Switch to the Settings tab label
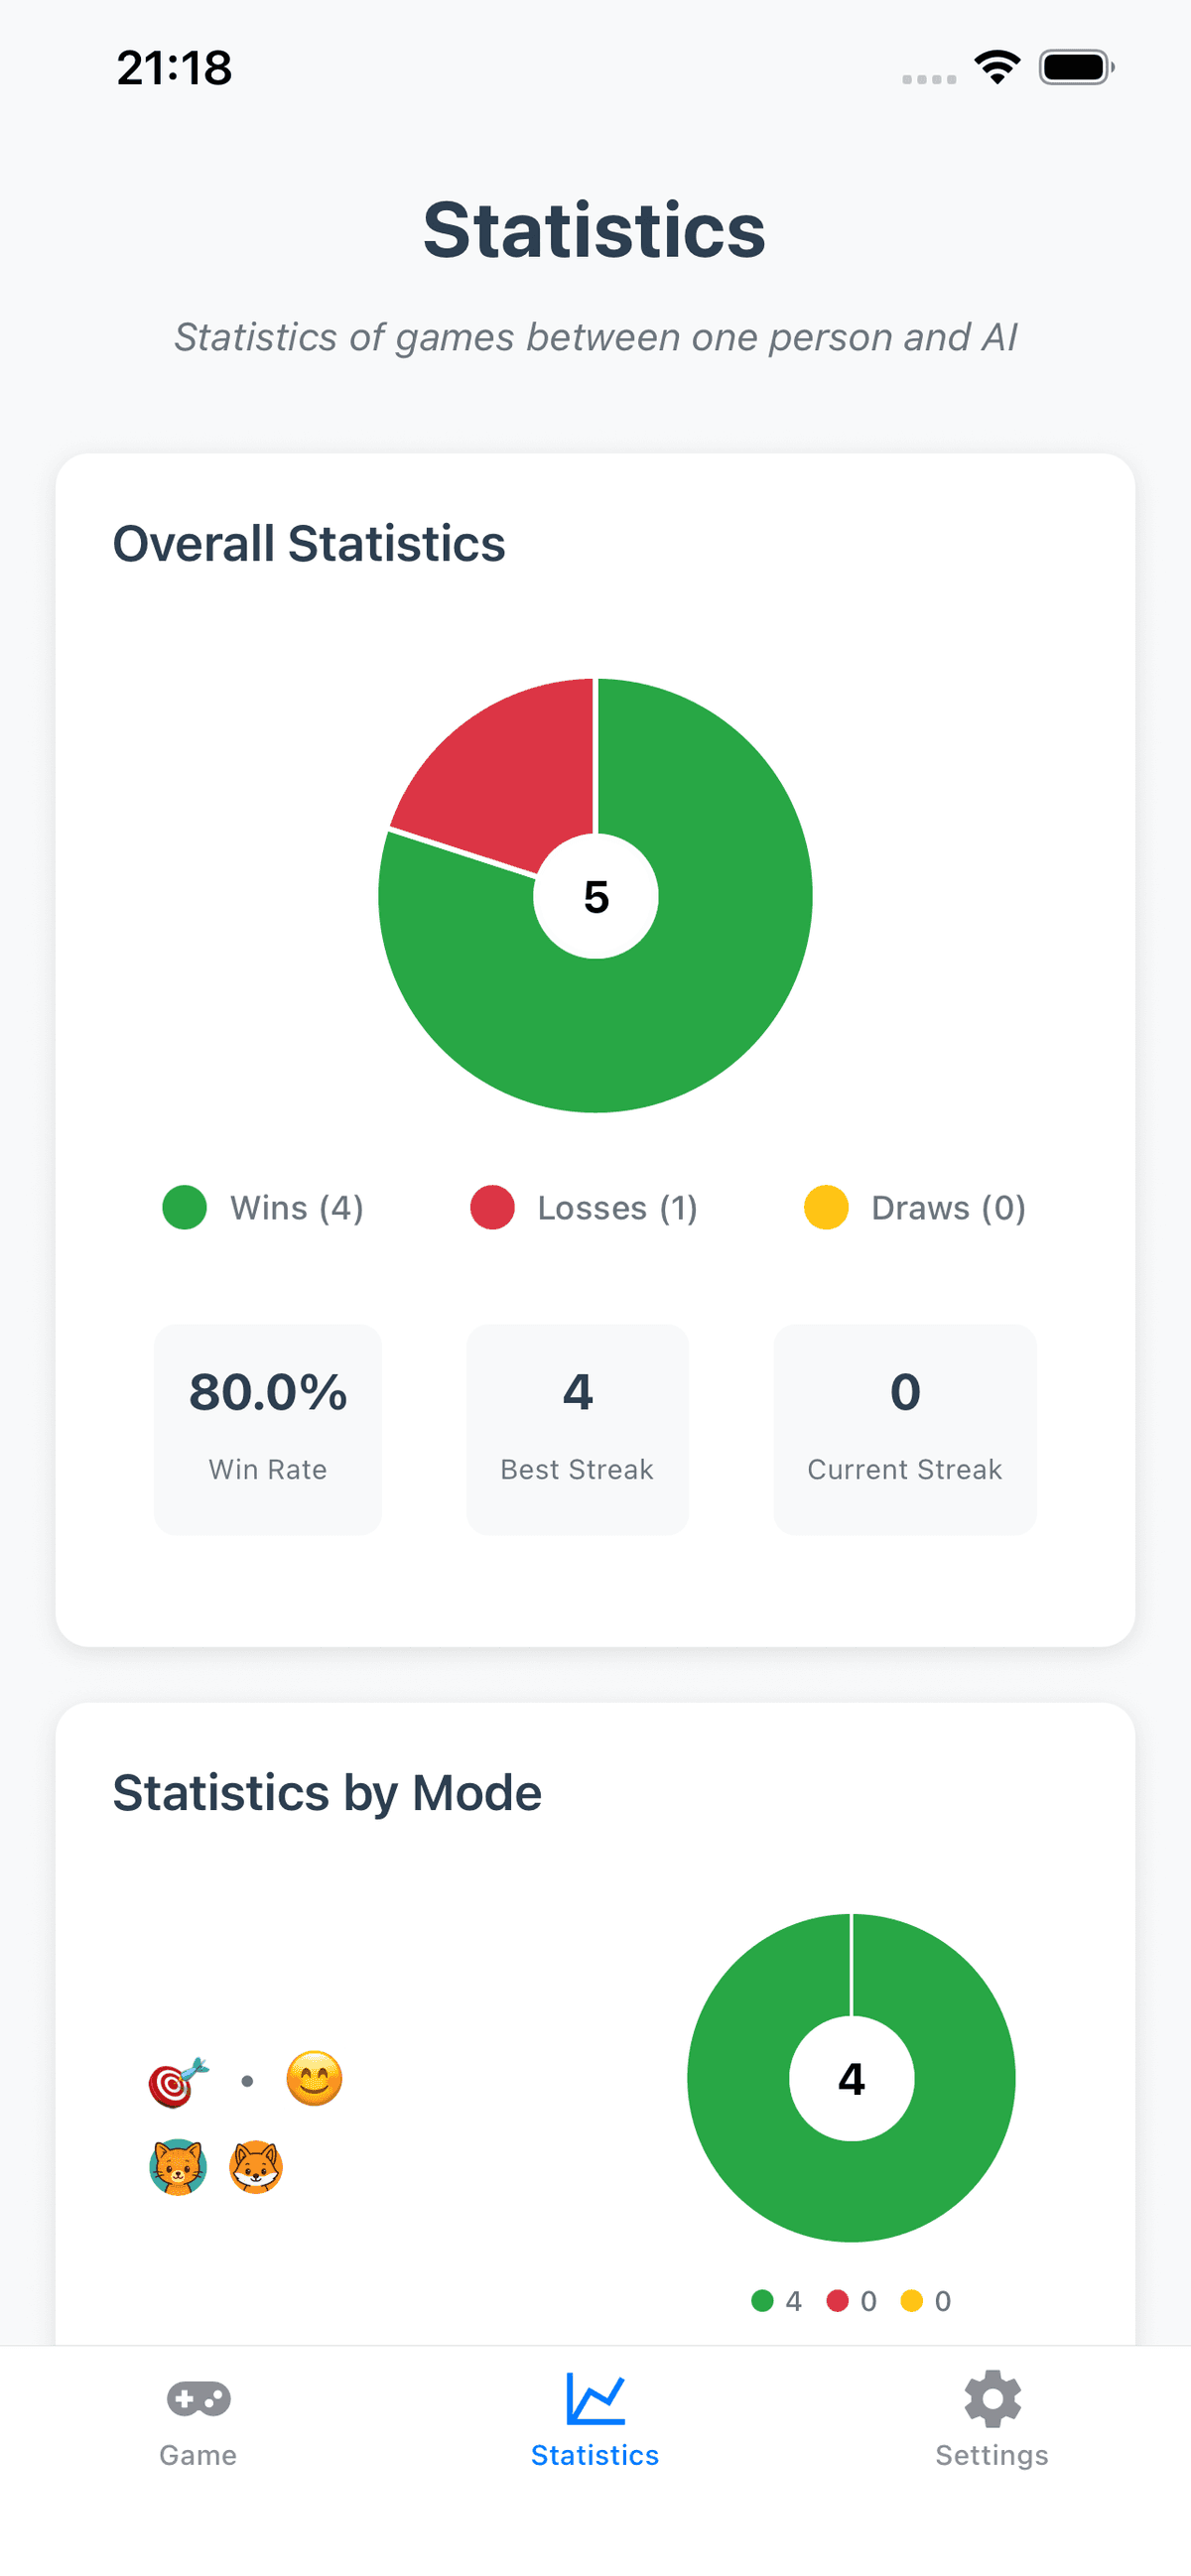 pyautogui.click(x=992, y=2455)
